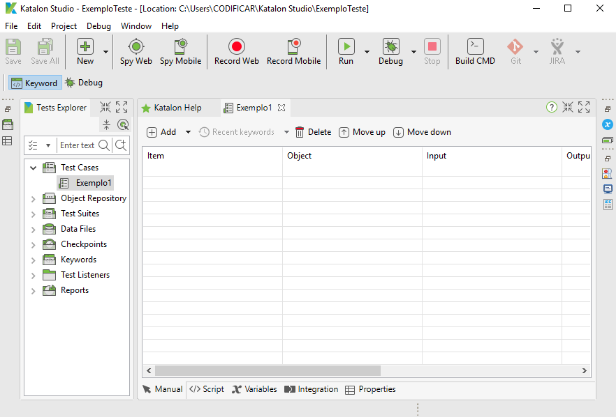Click the scroll right arrow
The width and height of the screenshot is (616, 417).
(x=584, y=370)
